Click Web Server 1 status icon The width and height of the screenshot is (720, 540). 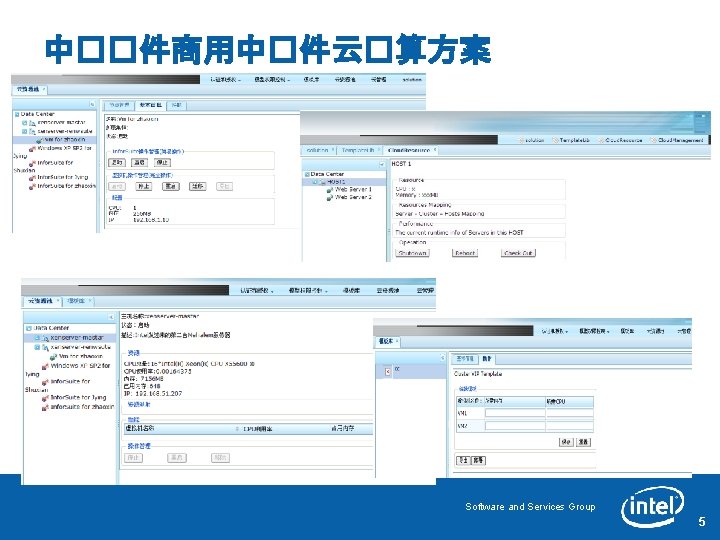coord(329,190)
